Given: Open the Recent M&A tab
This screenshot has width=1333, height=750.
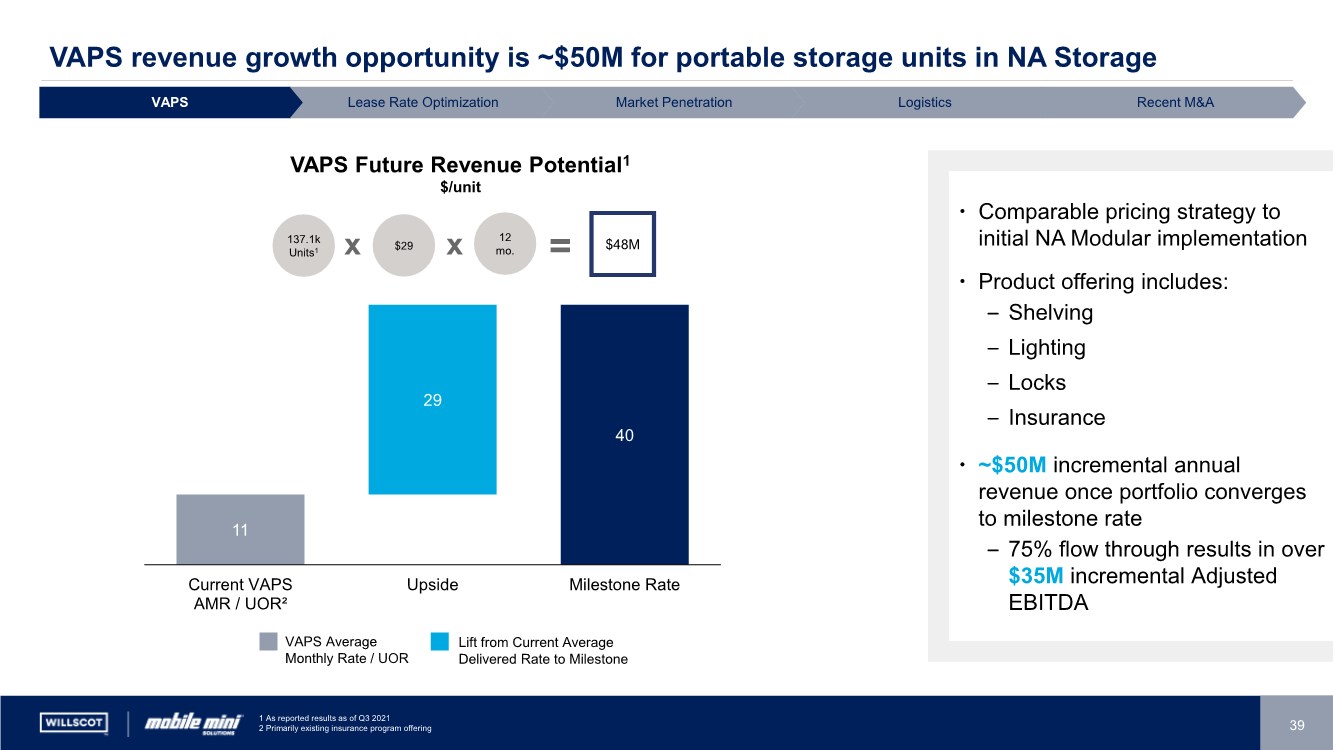Looking at the screenshot, I should [x=1175, y=102].
